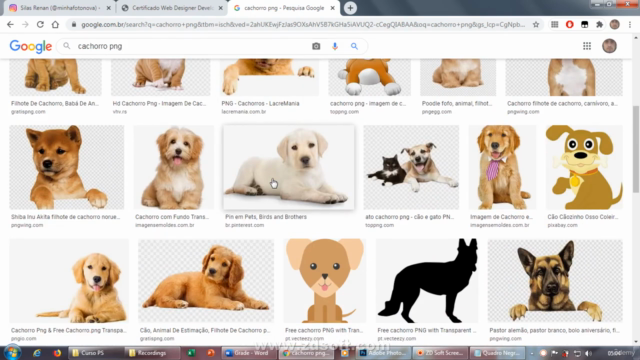Open the grid extension icon beside the star

pyautogui.click(x=554, y=24)
